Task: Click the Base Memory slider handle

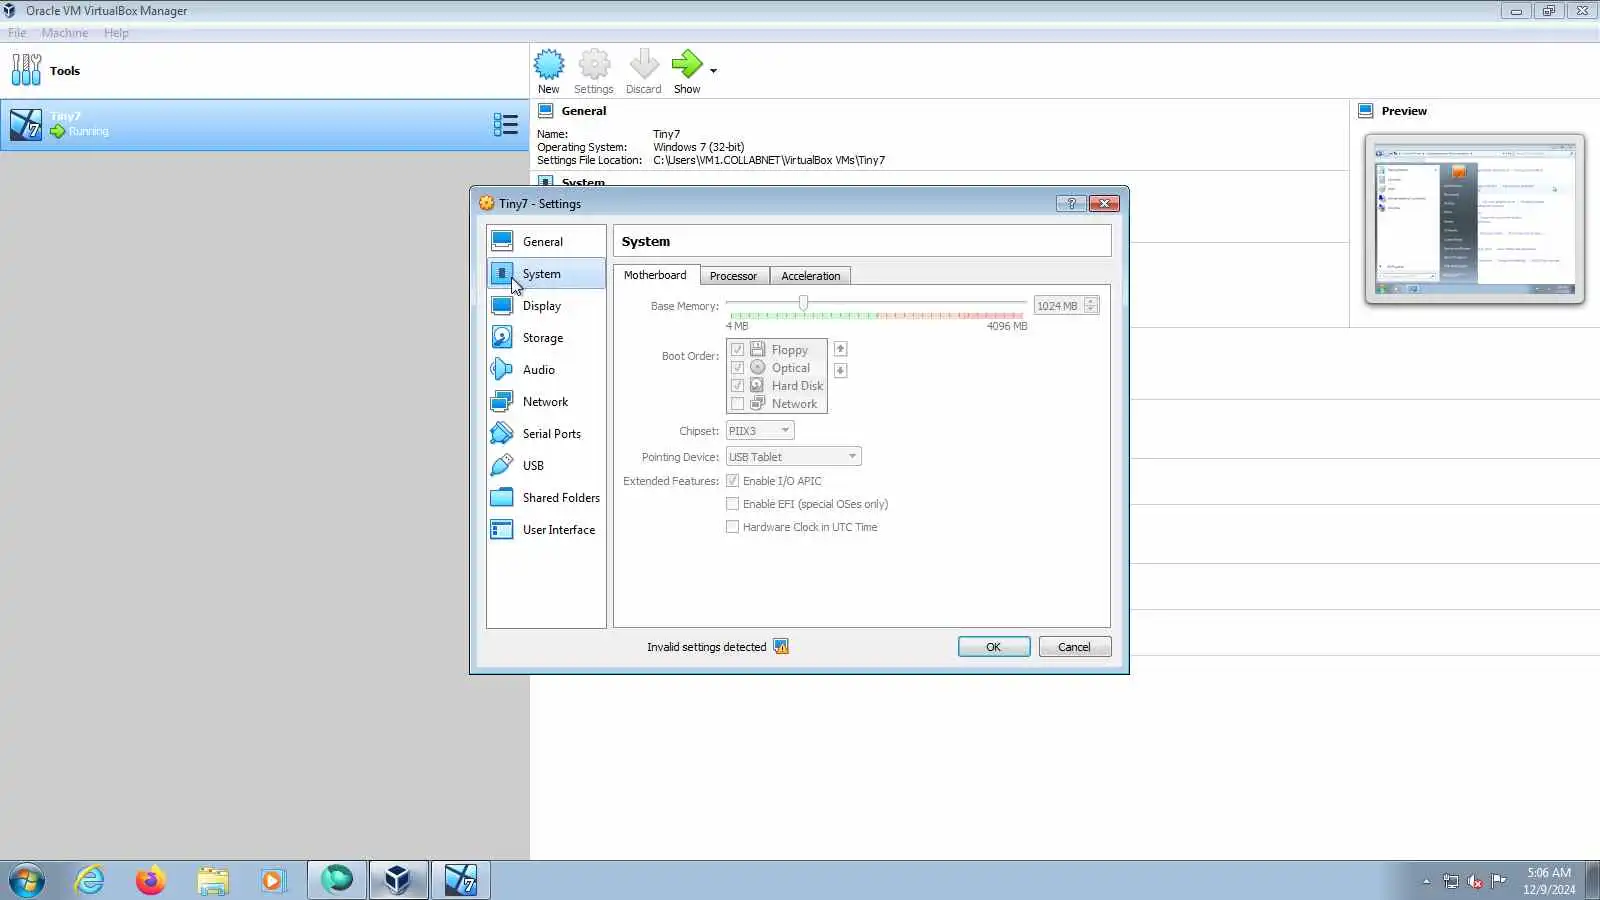Action: click(803, 303)
